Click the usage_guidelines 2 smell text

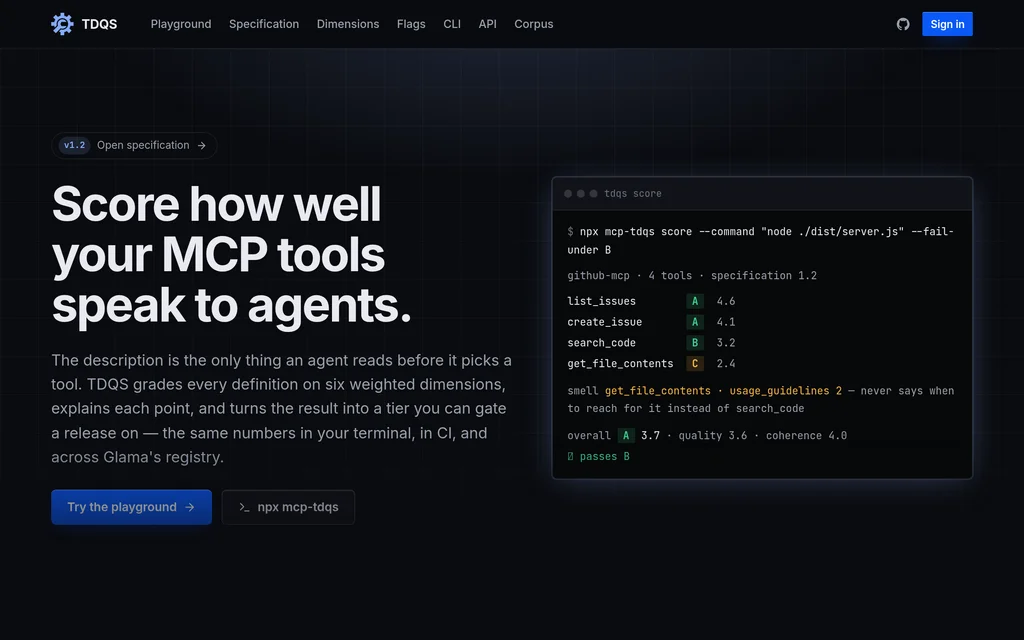tap(786, 391)
